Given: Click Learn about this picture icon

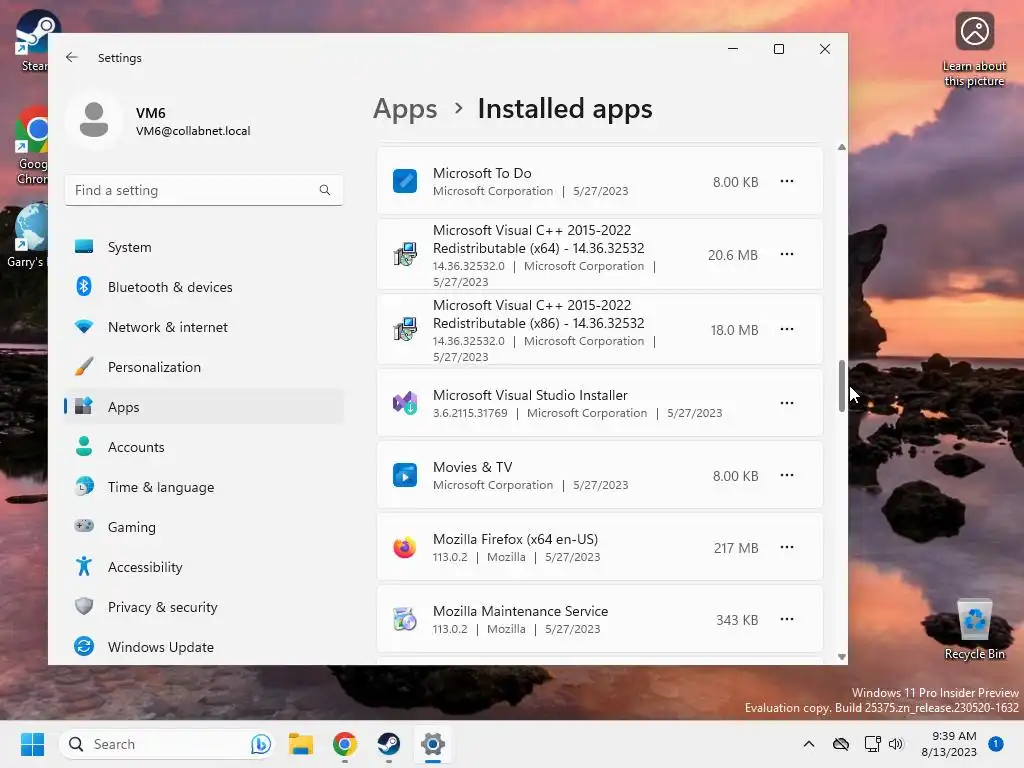Looking at the screenshot, I should (974, 50).
